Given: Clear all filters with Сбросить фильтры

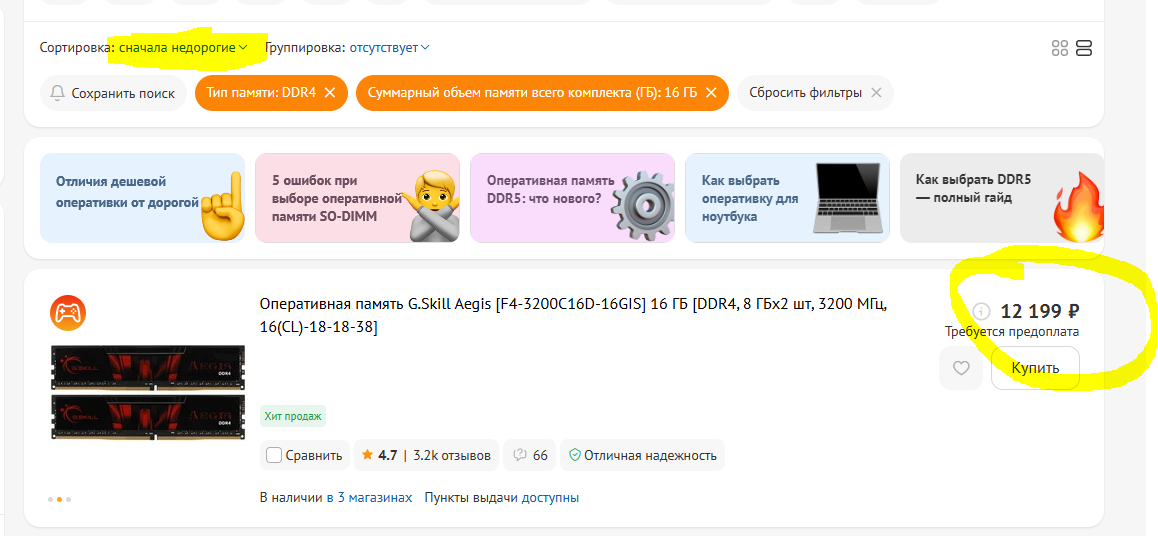Looking at the screenshot, I should click(815, 93).
